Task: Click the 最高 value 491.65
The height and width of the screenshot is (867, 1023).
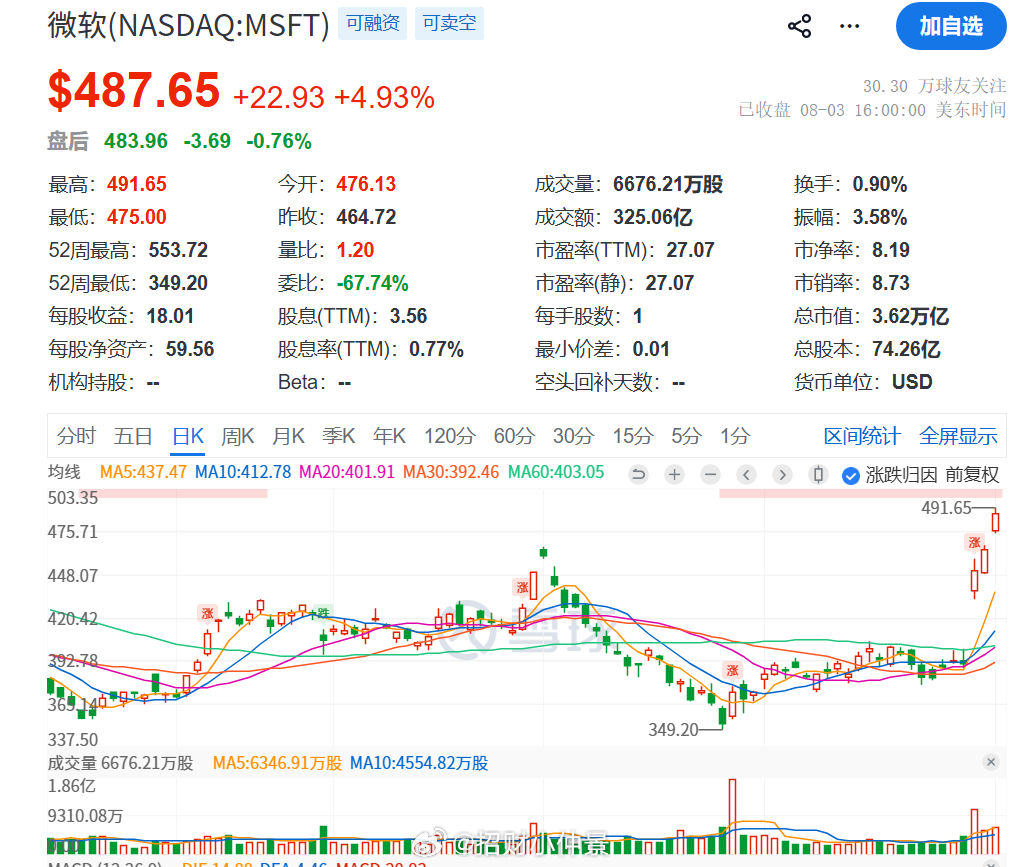Action: point(136,184)
